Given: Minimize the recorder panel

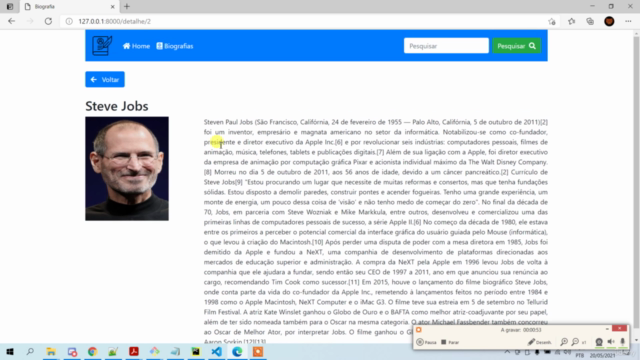Looking at the screenshot, I should (607, 329).
